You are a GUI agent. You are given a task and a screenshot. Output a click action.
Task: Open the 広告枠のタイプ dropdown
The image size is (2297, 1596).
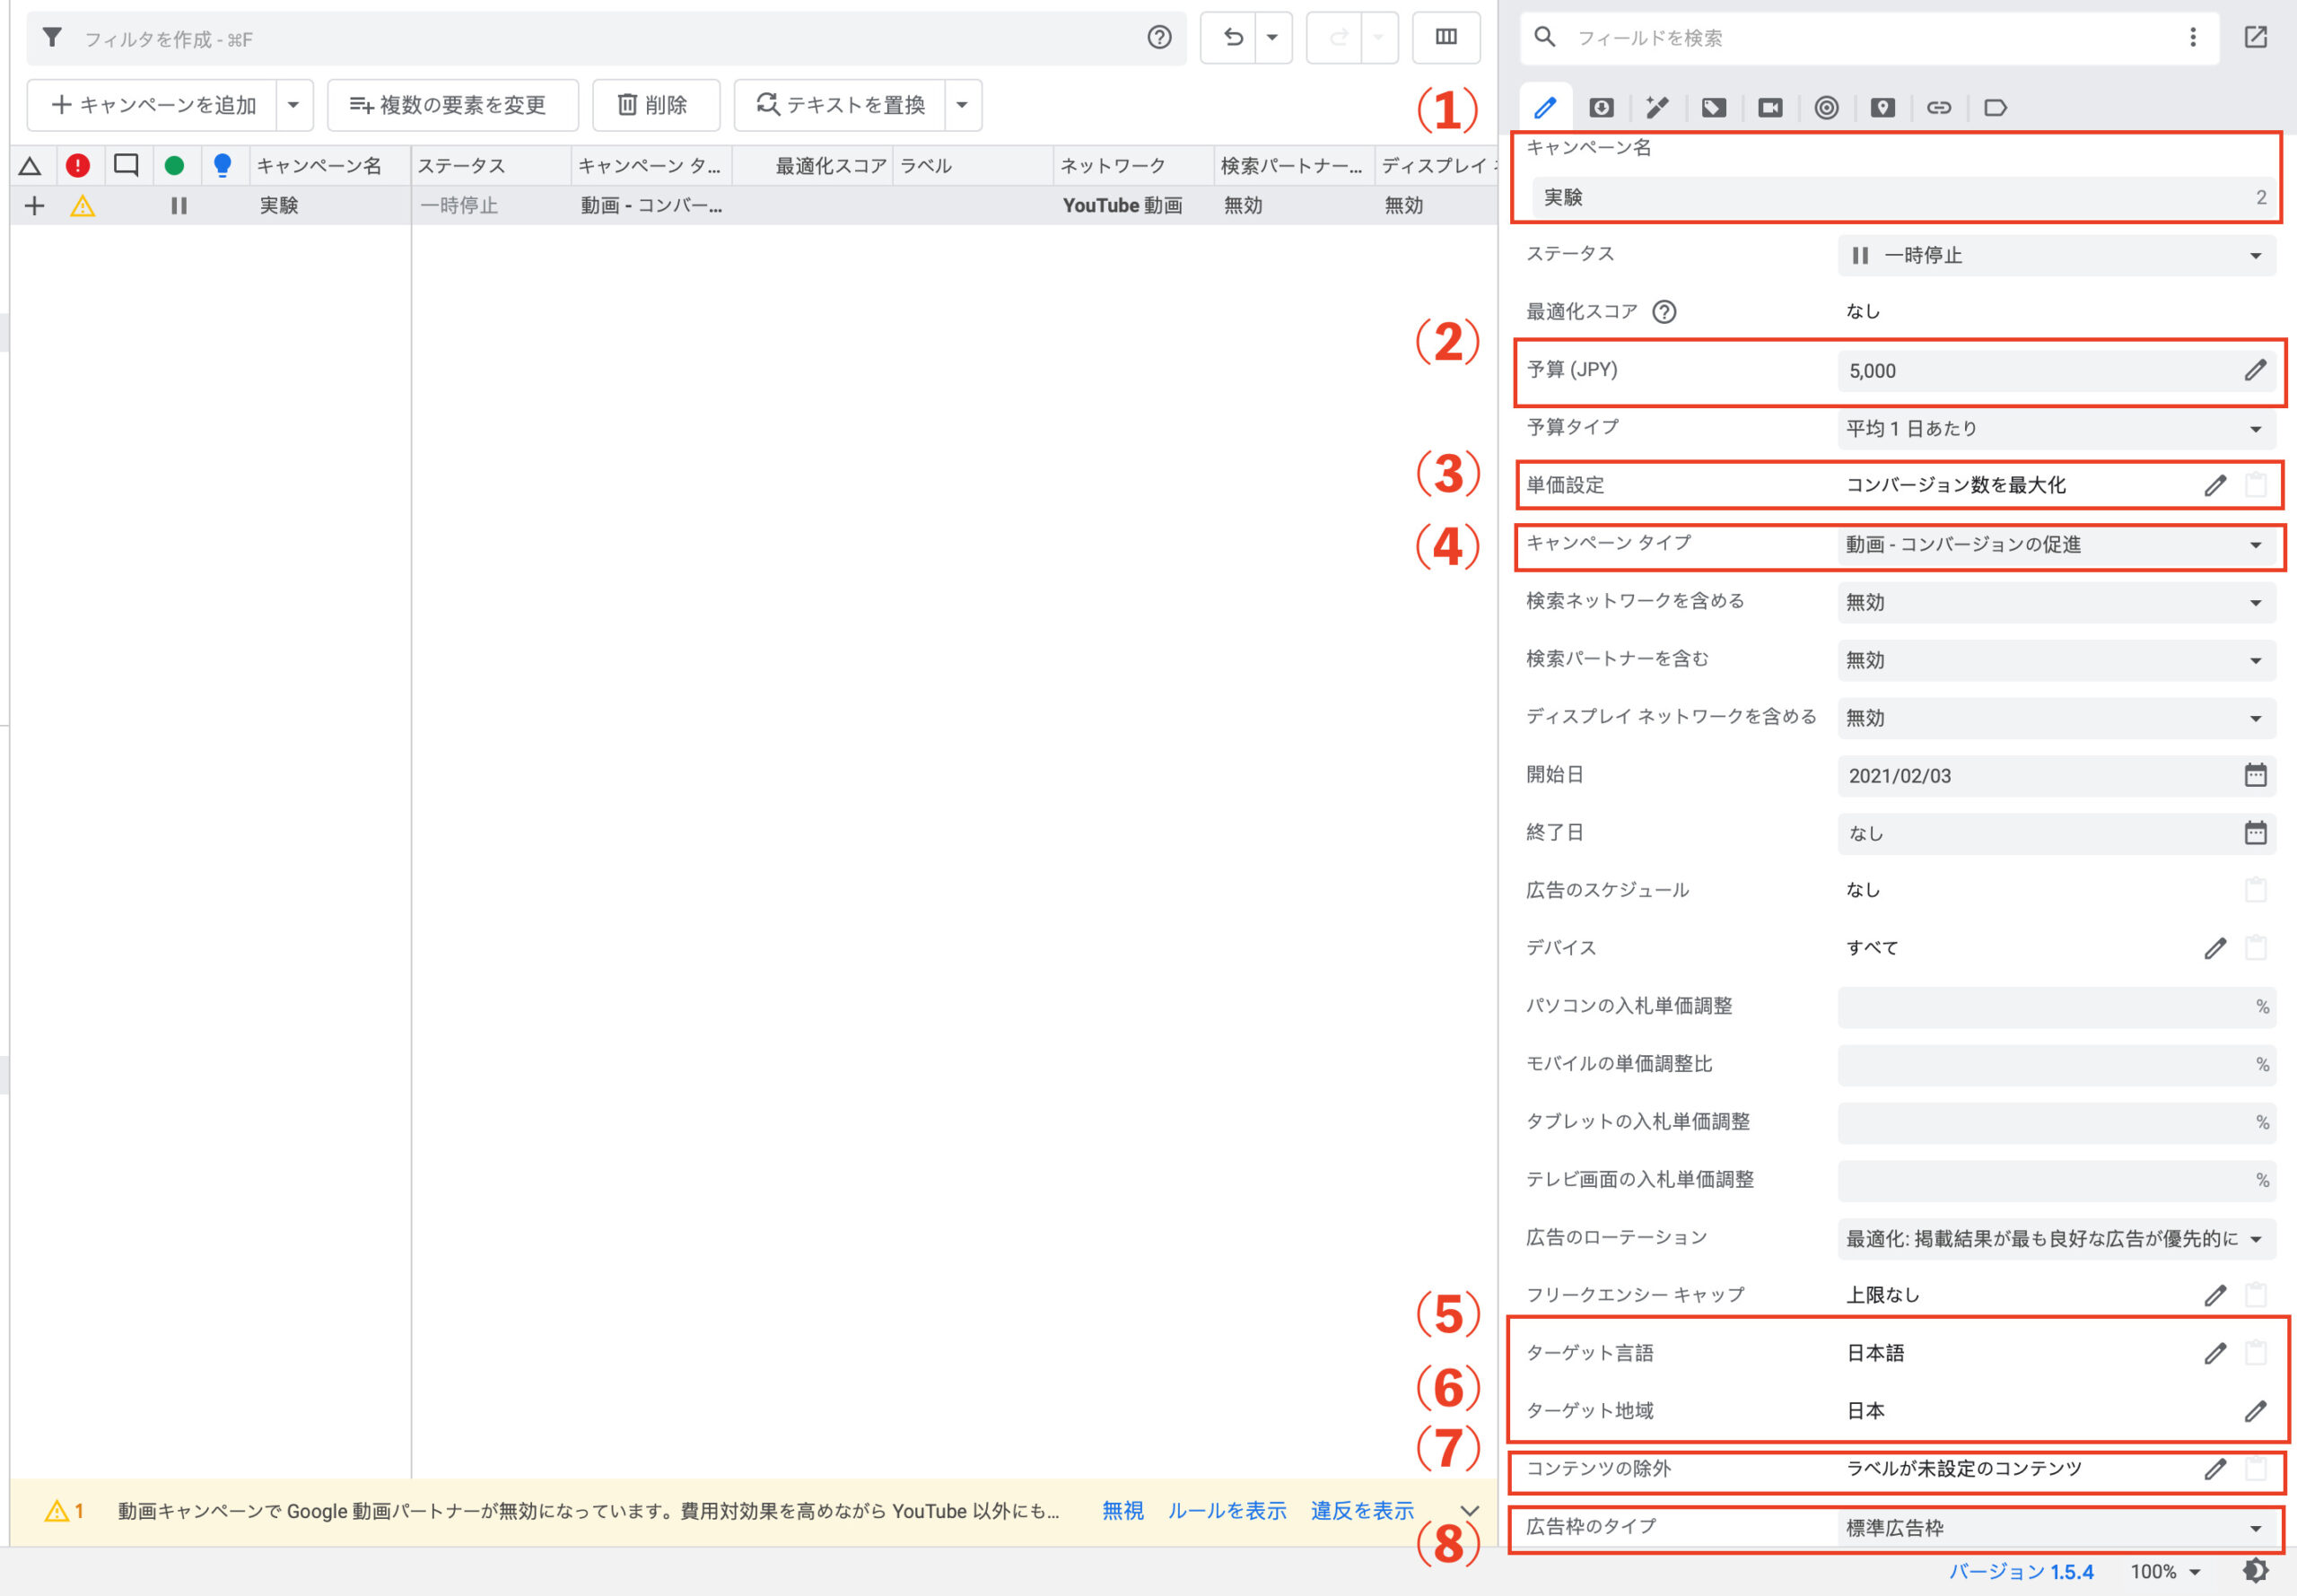2055,1528
